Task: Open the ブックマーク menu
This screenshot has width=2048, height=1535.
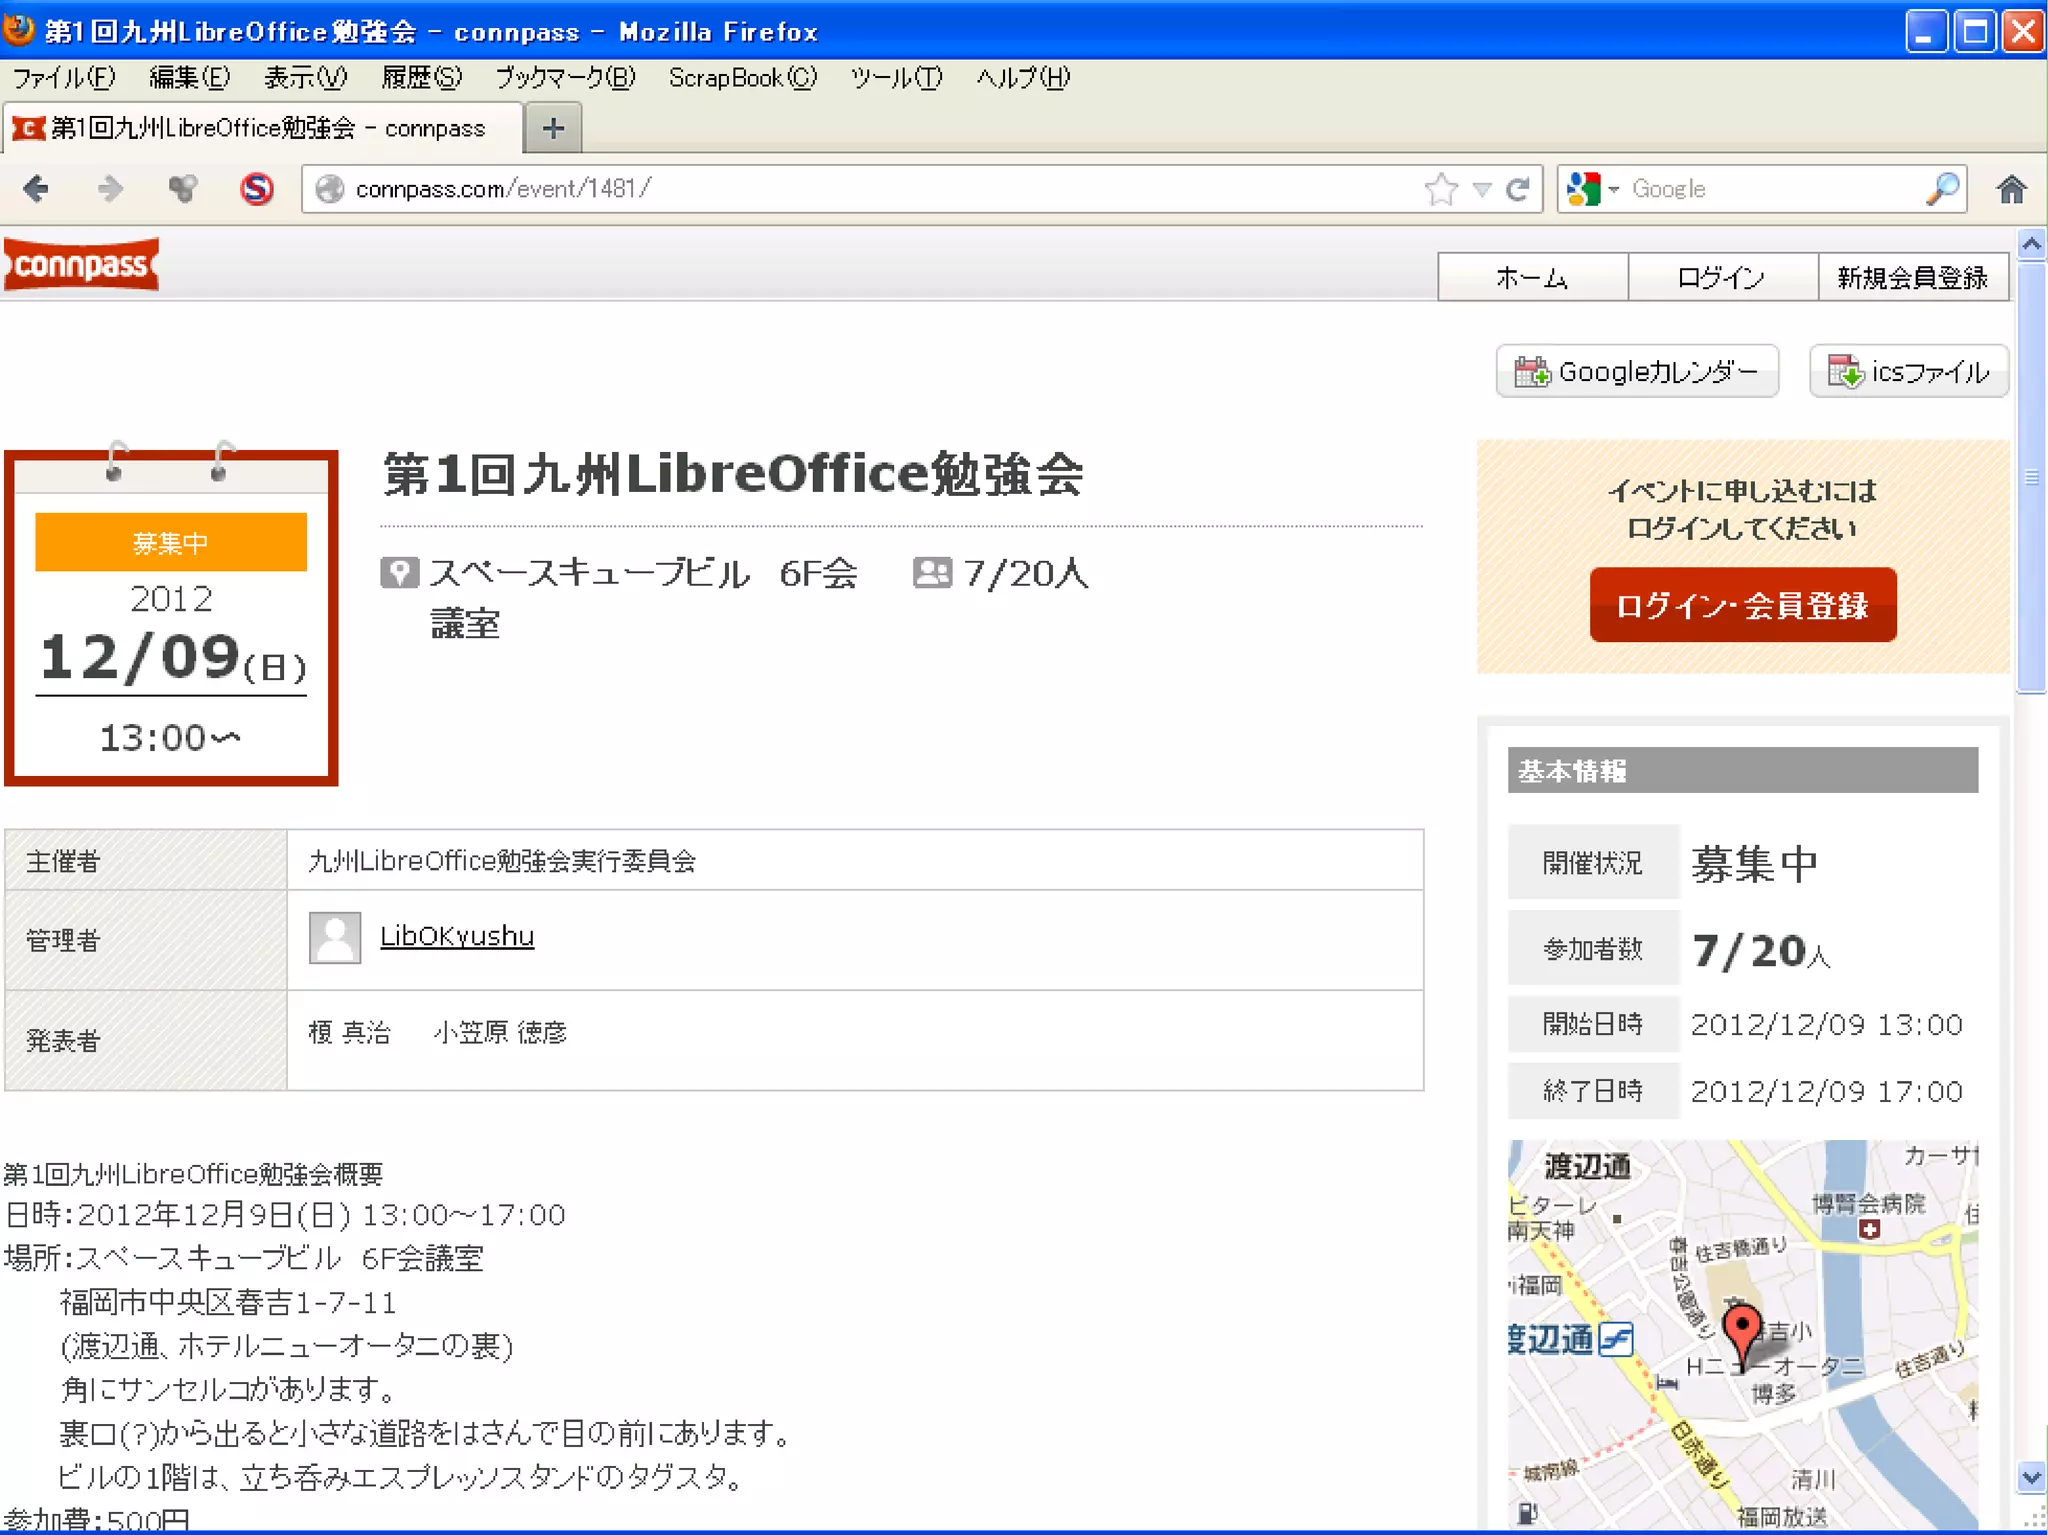Action: [x=565, y=78]
